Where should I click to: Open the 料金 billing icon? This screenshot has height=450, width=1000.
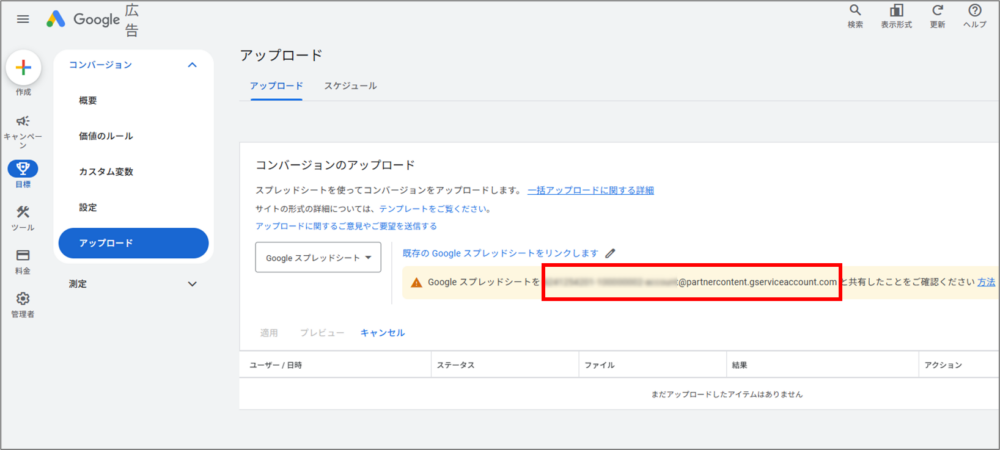tap(23, 256)
